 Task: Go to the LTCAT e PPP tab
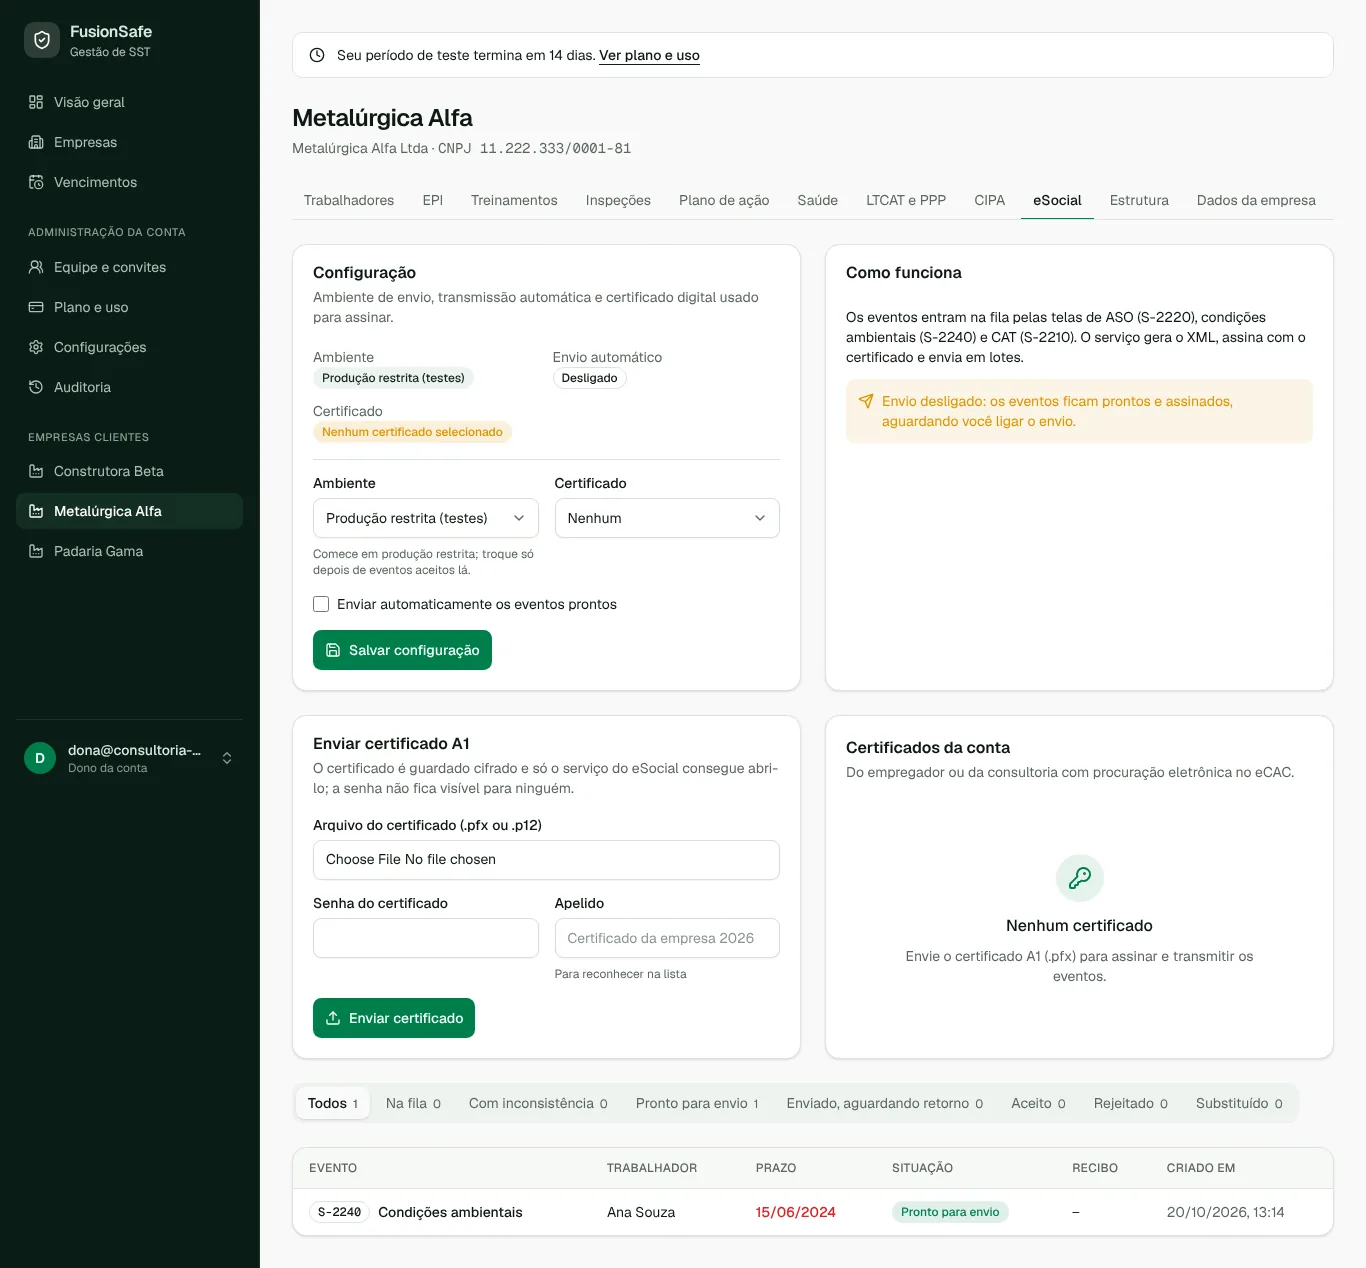[x=906, y=200]
